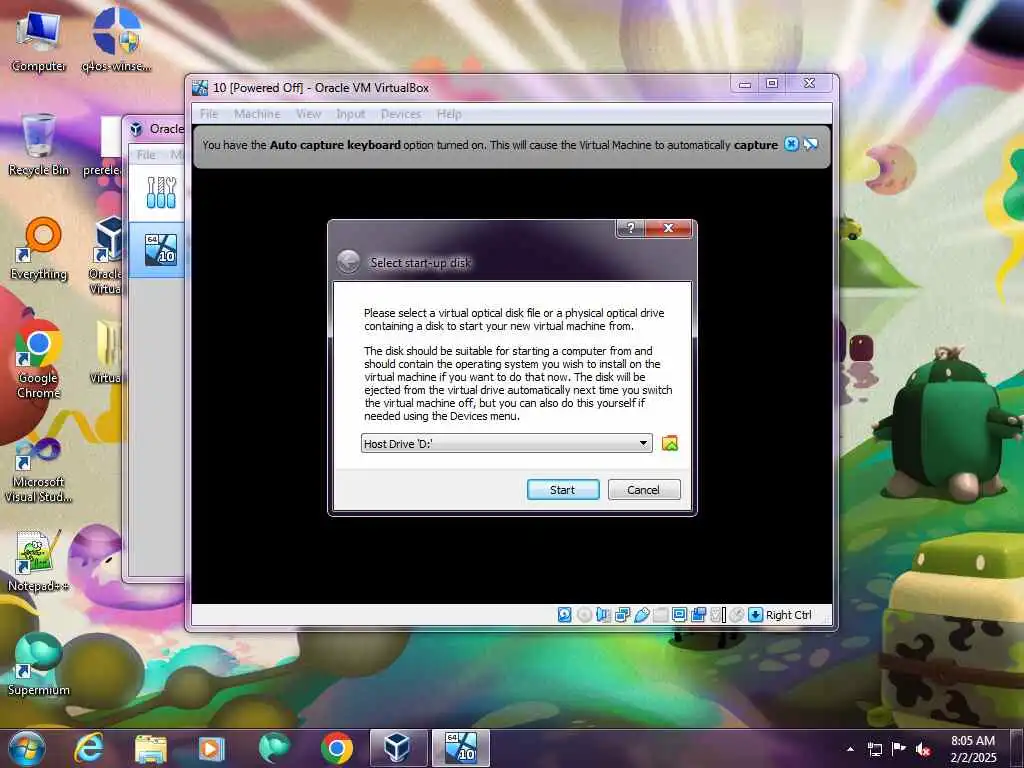Open the Google Chrome desktop shortcut
This screenshot has height=768, width=1024.
39,359
